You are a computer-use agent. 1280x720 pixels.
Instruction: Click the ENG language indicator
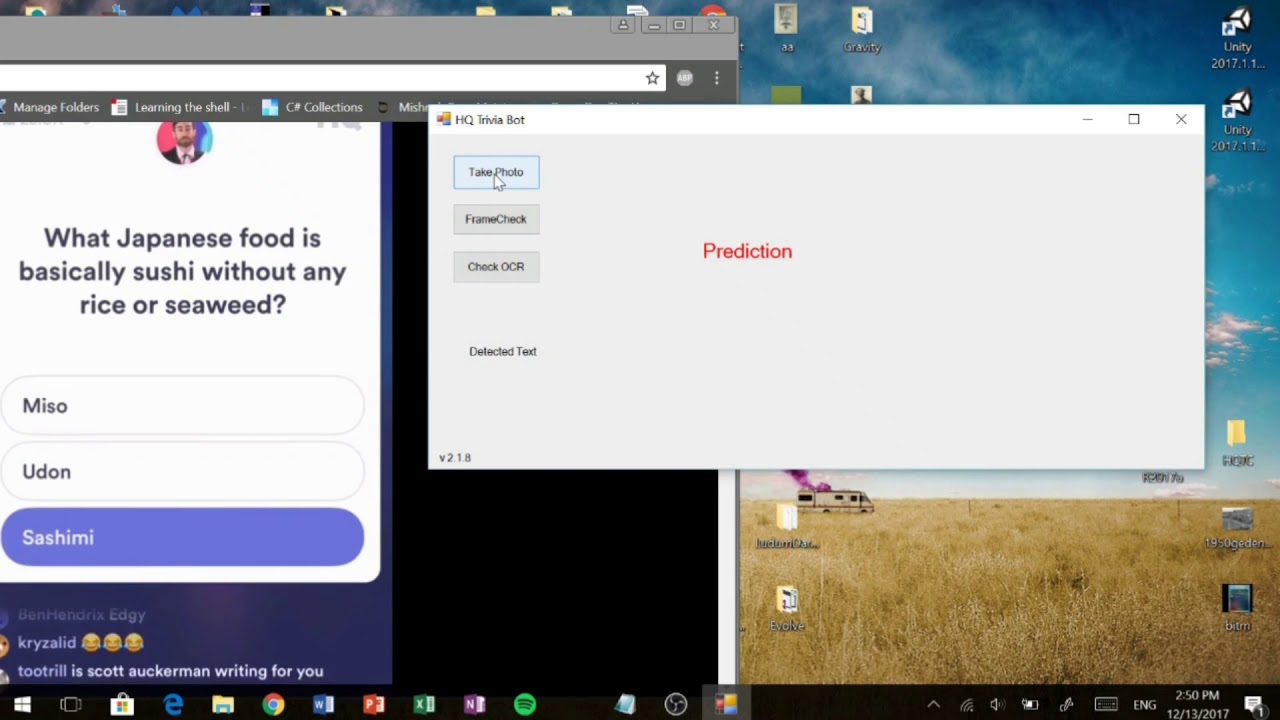point(1145,705)
